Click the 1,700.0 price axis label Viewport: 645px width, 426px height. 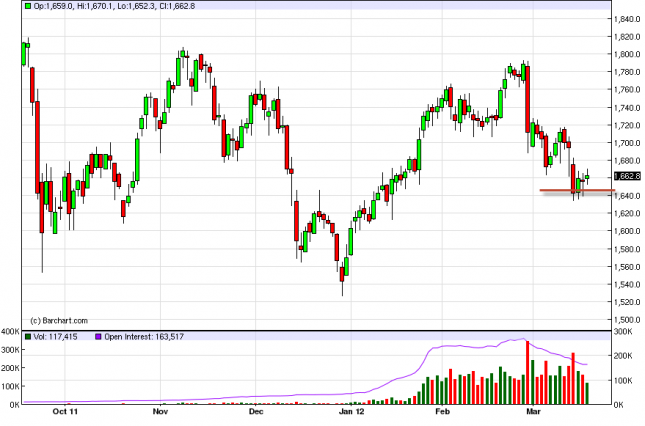click(627, 143)
